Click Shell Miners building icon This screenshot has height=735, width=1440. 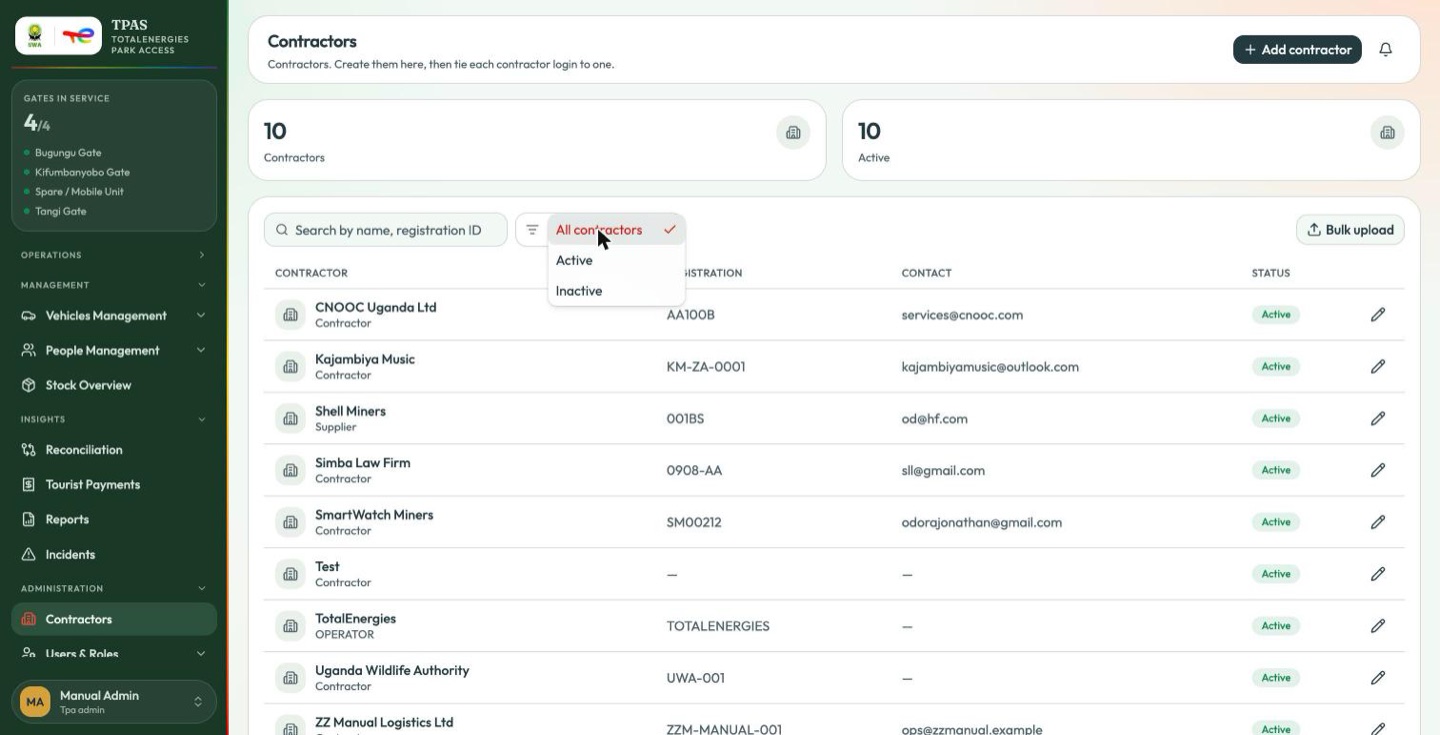(290, 419)
